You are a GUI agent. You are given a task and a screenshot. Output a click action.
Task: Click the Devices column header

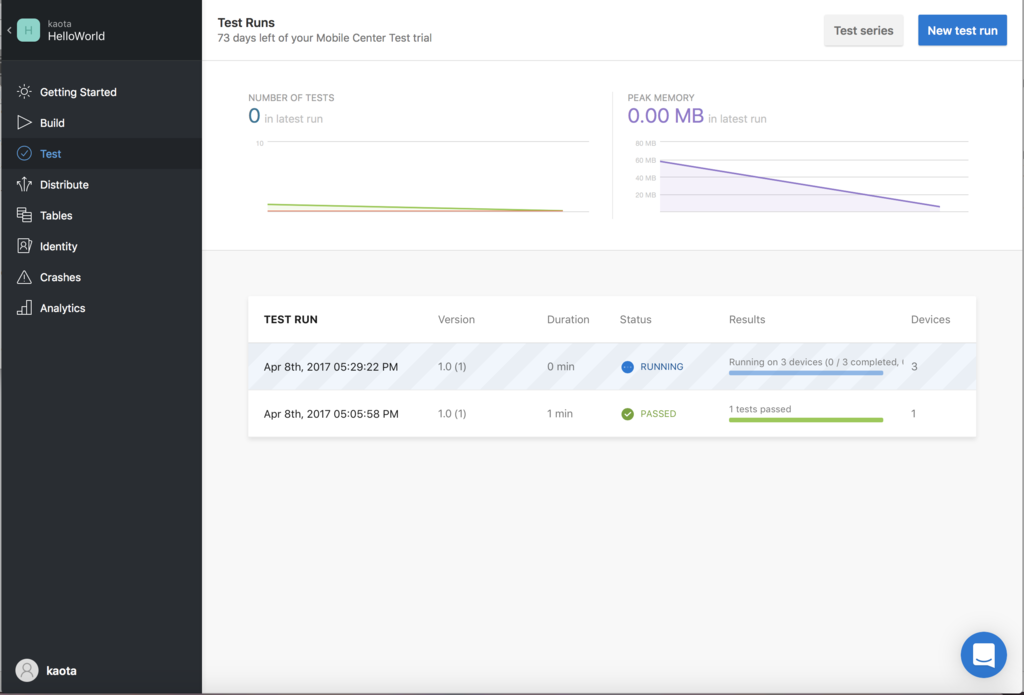coord(930,319)
